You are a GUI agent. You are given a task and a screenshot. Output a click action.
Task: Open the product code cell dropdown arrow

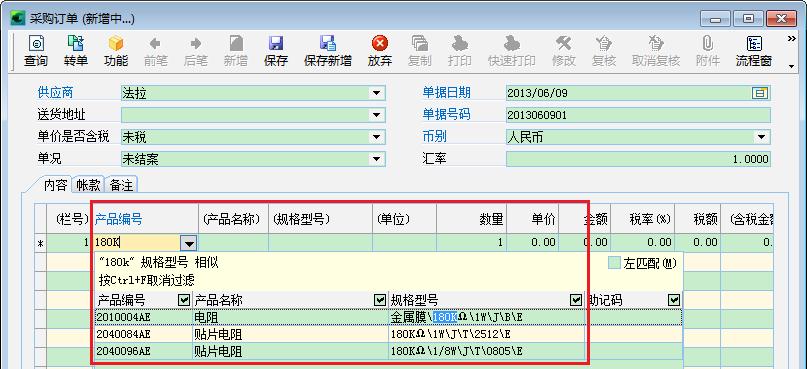pyautogui.click(x=189, y=243)
